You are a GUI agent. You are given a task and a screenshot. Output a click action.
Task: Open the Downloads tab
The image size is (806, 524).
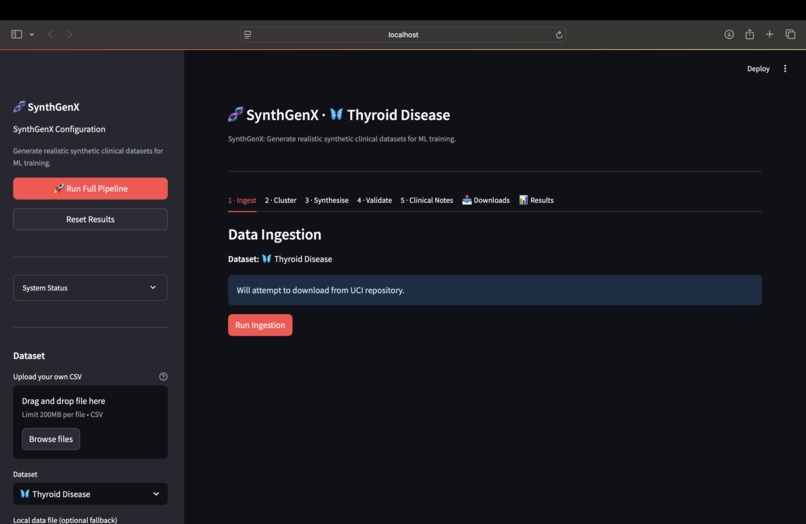[x=486, y=201]
